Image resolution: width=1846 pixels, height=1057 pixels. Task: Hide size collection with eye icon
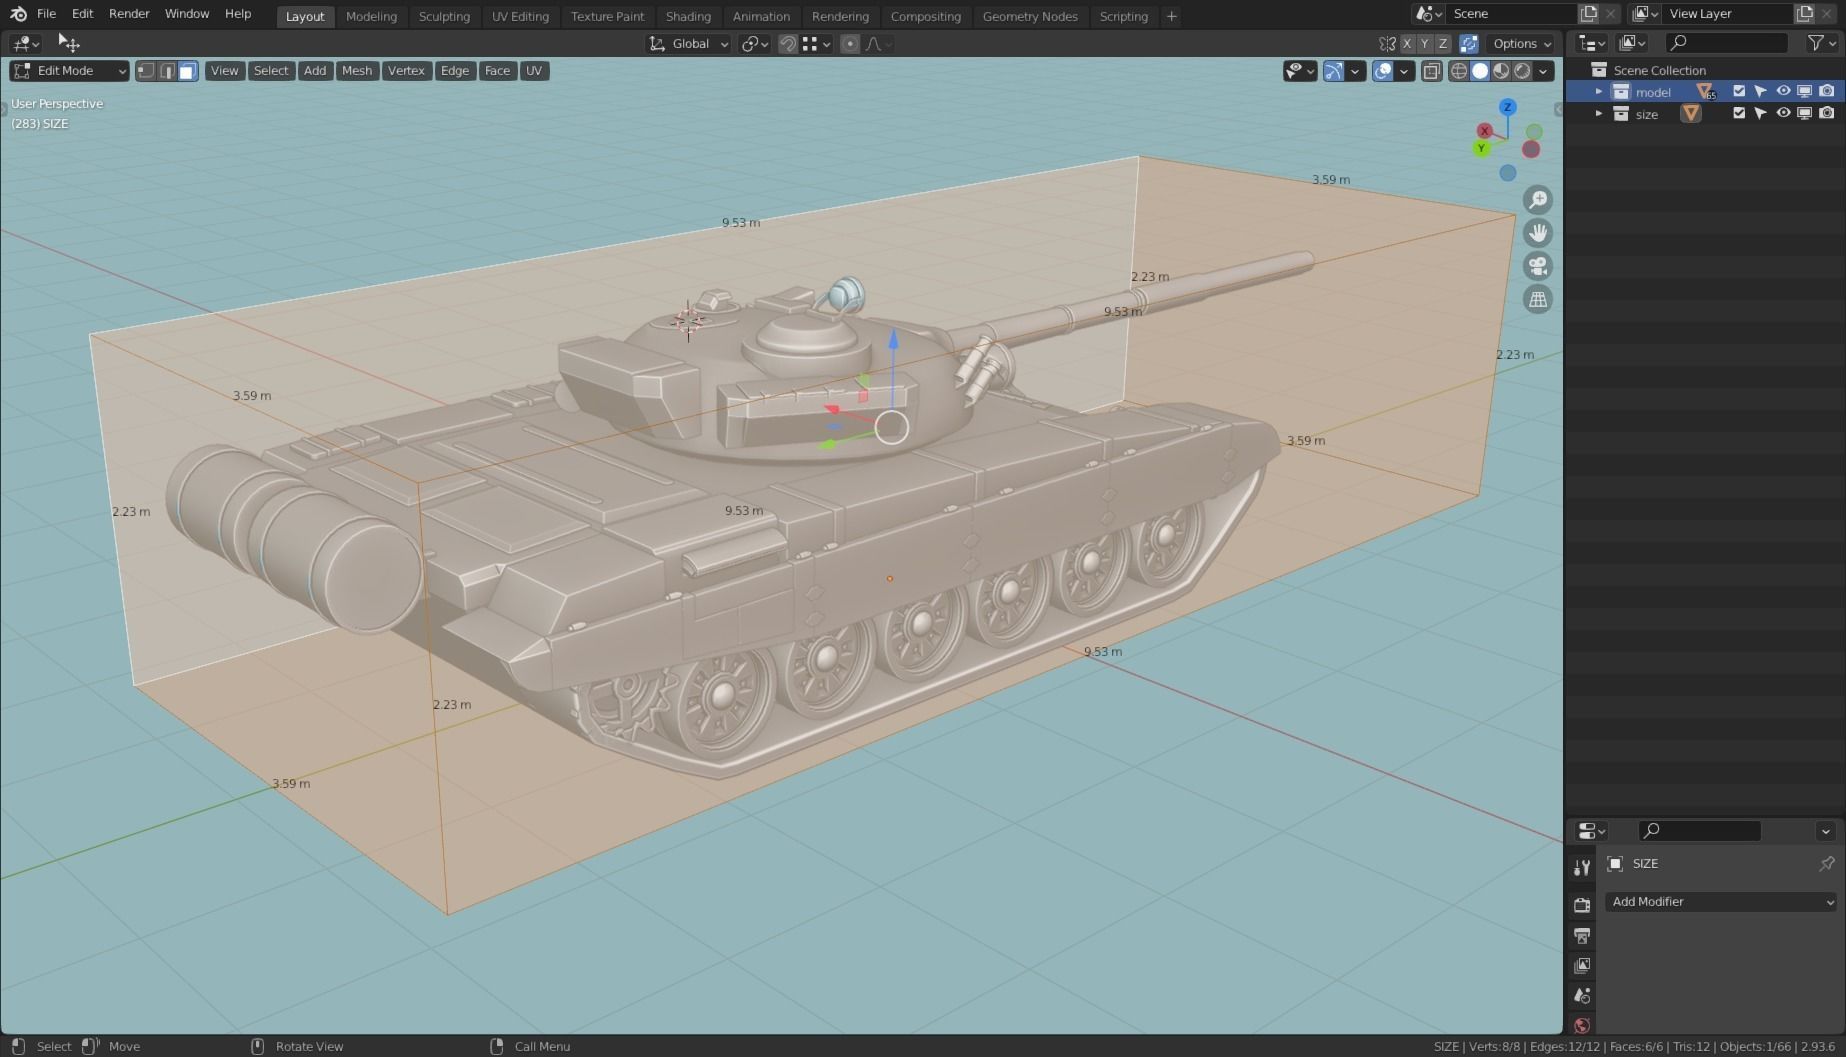click(1783, 113)
